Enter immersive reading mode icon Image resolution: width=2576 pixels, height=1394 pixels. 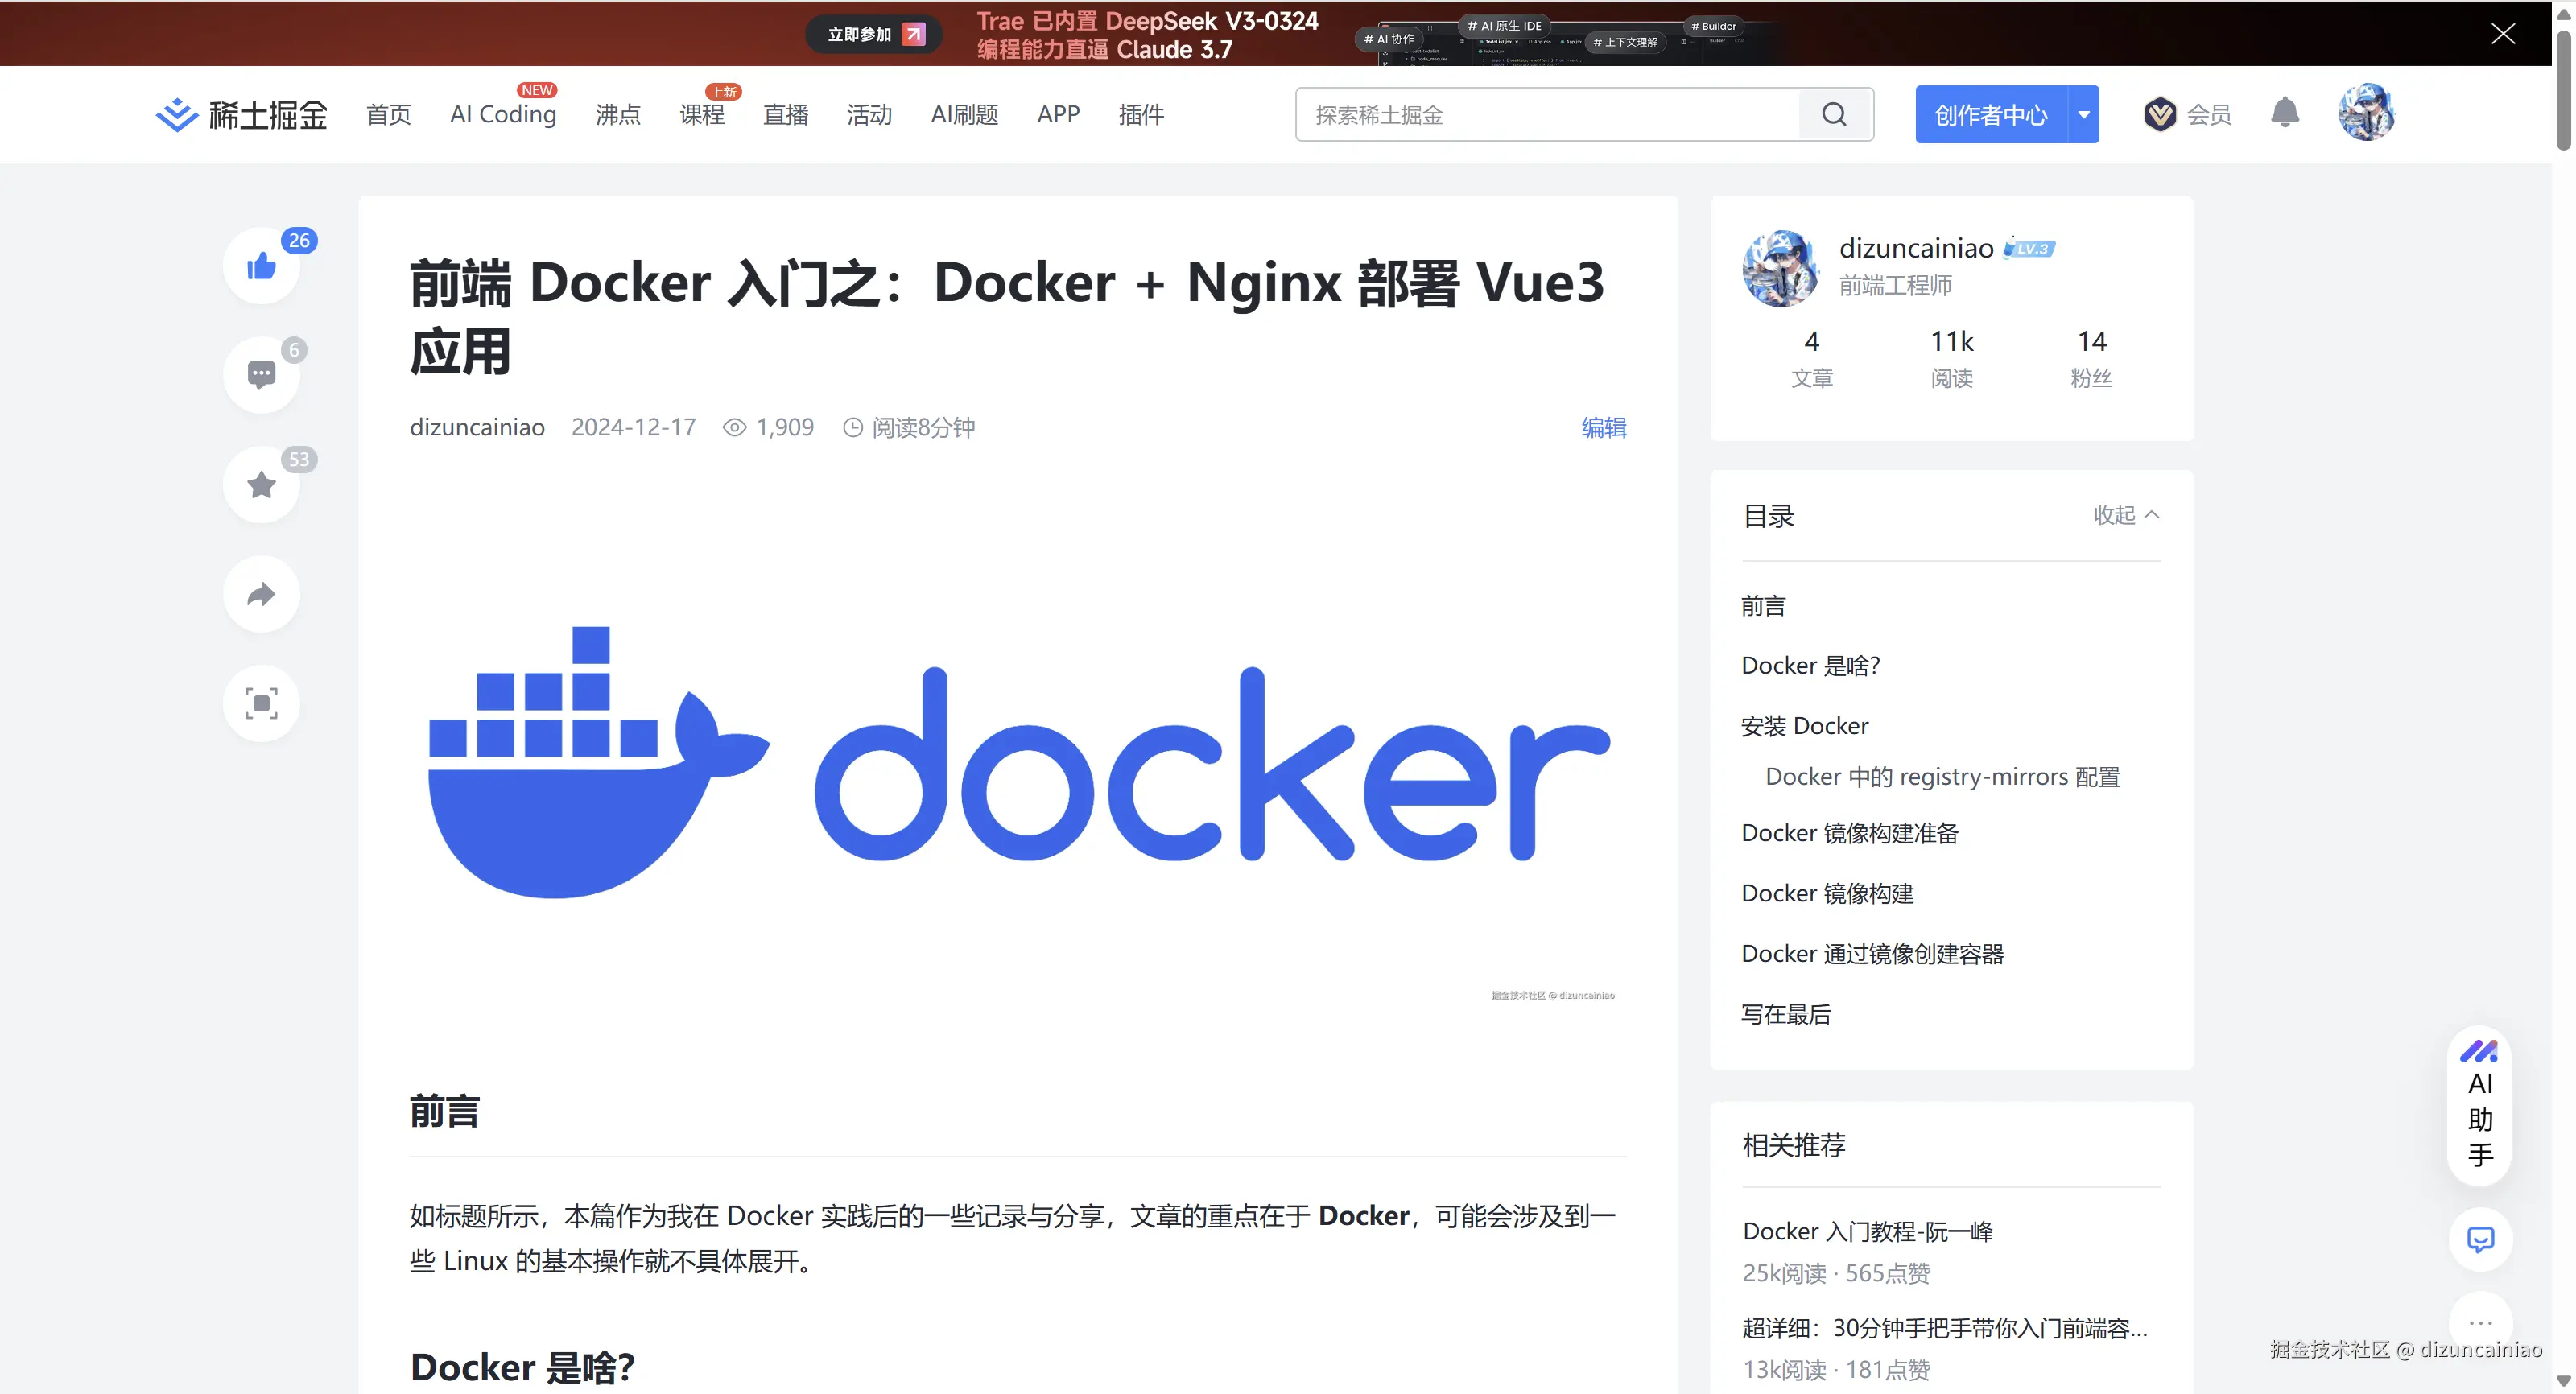click(x=261, y=704)
